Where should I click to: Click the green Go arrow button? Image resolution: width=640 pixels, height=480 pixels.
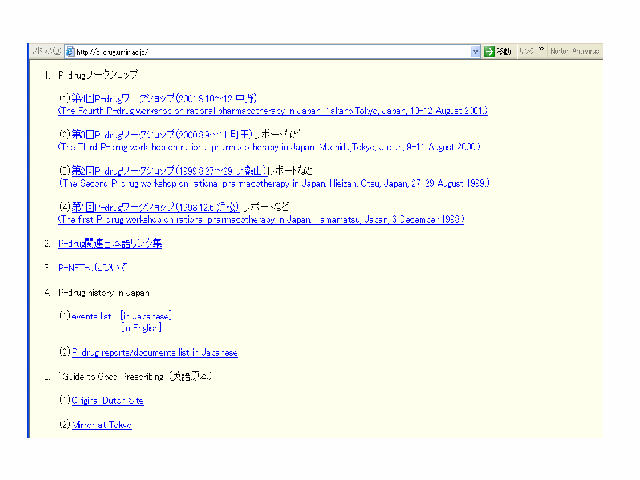[x=490, y=51]
